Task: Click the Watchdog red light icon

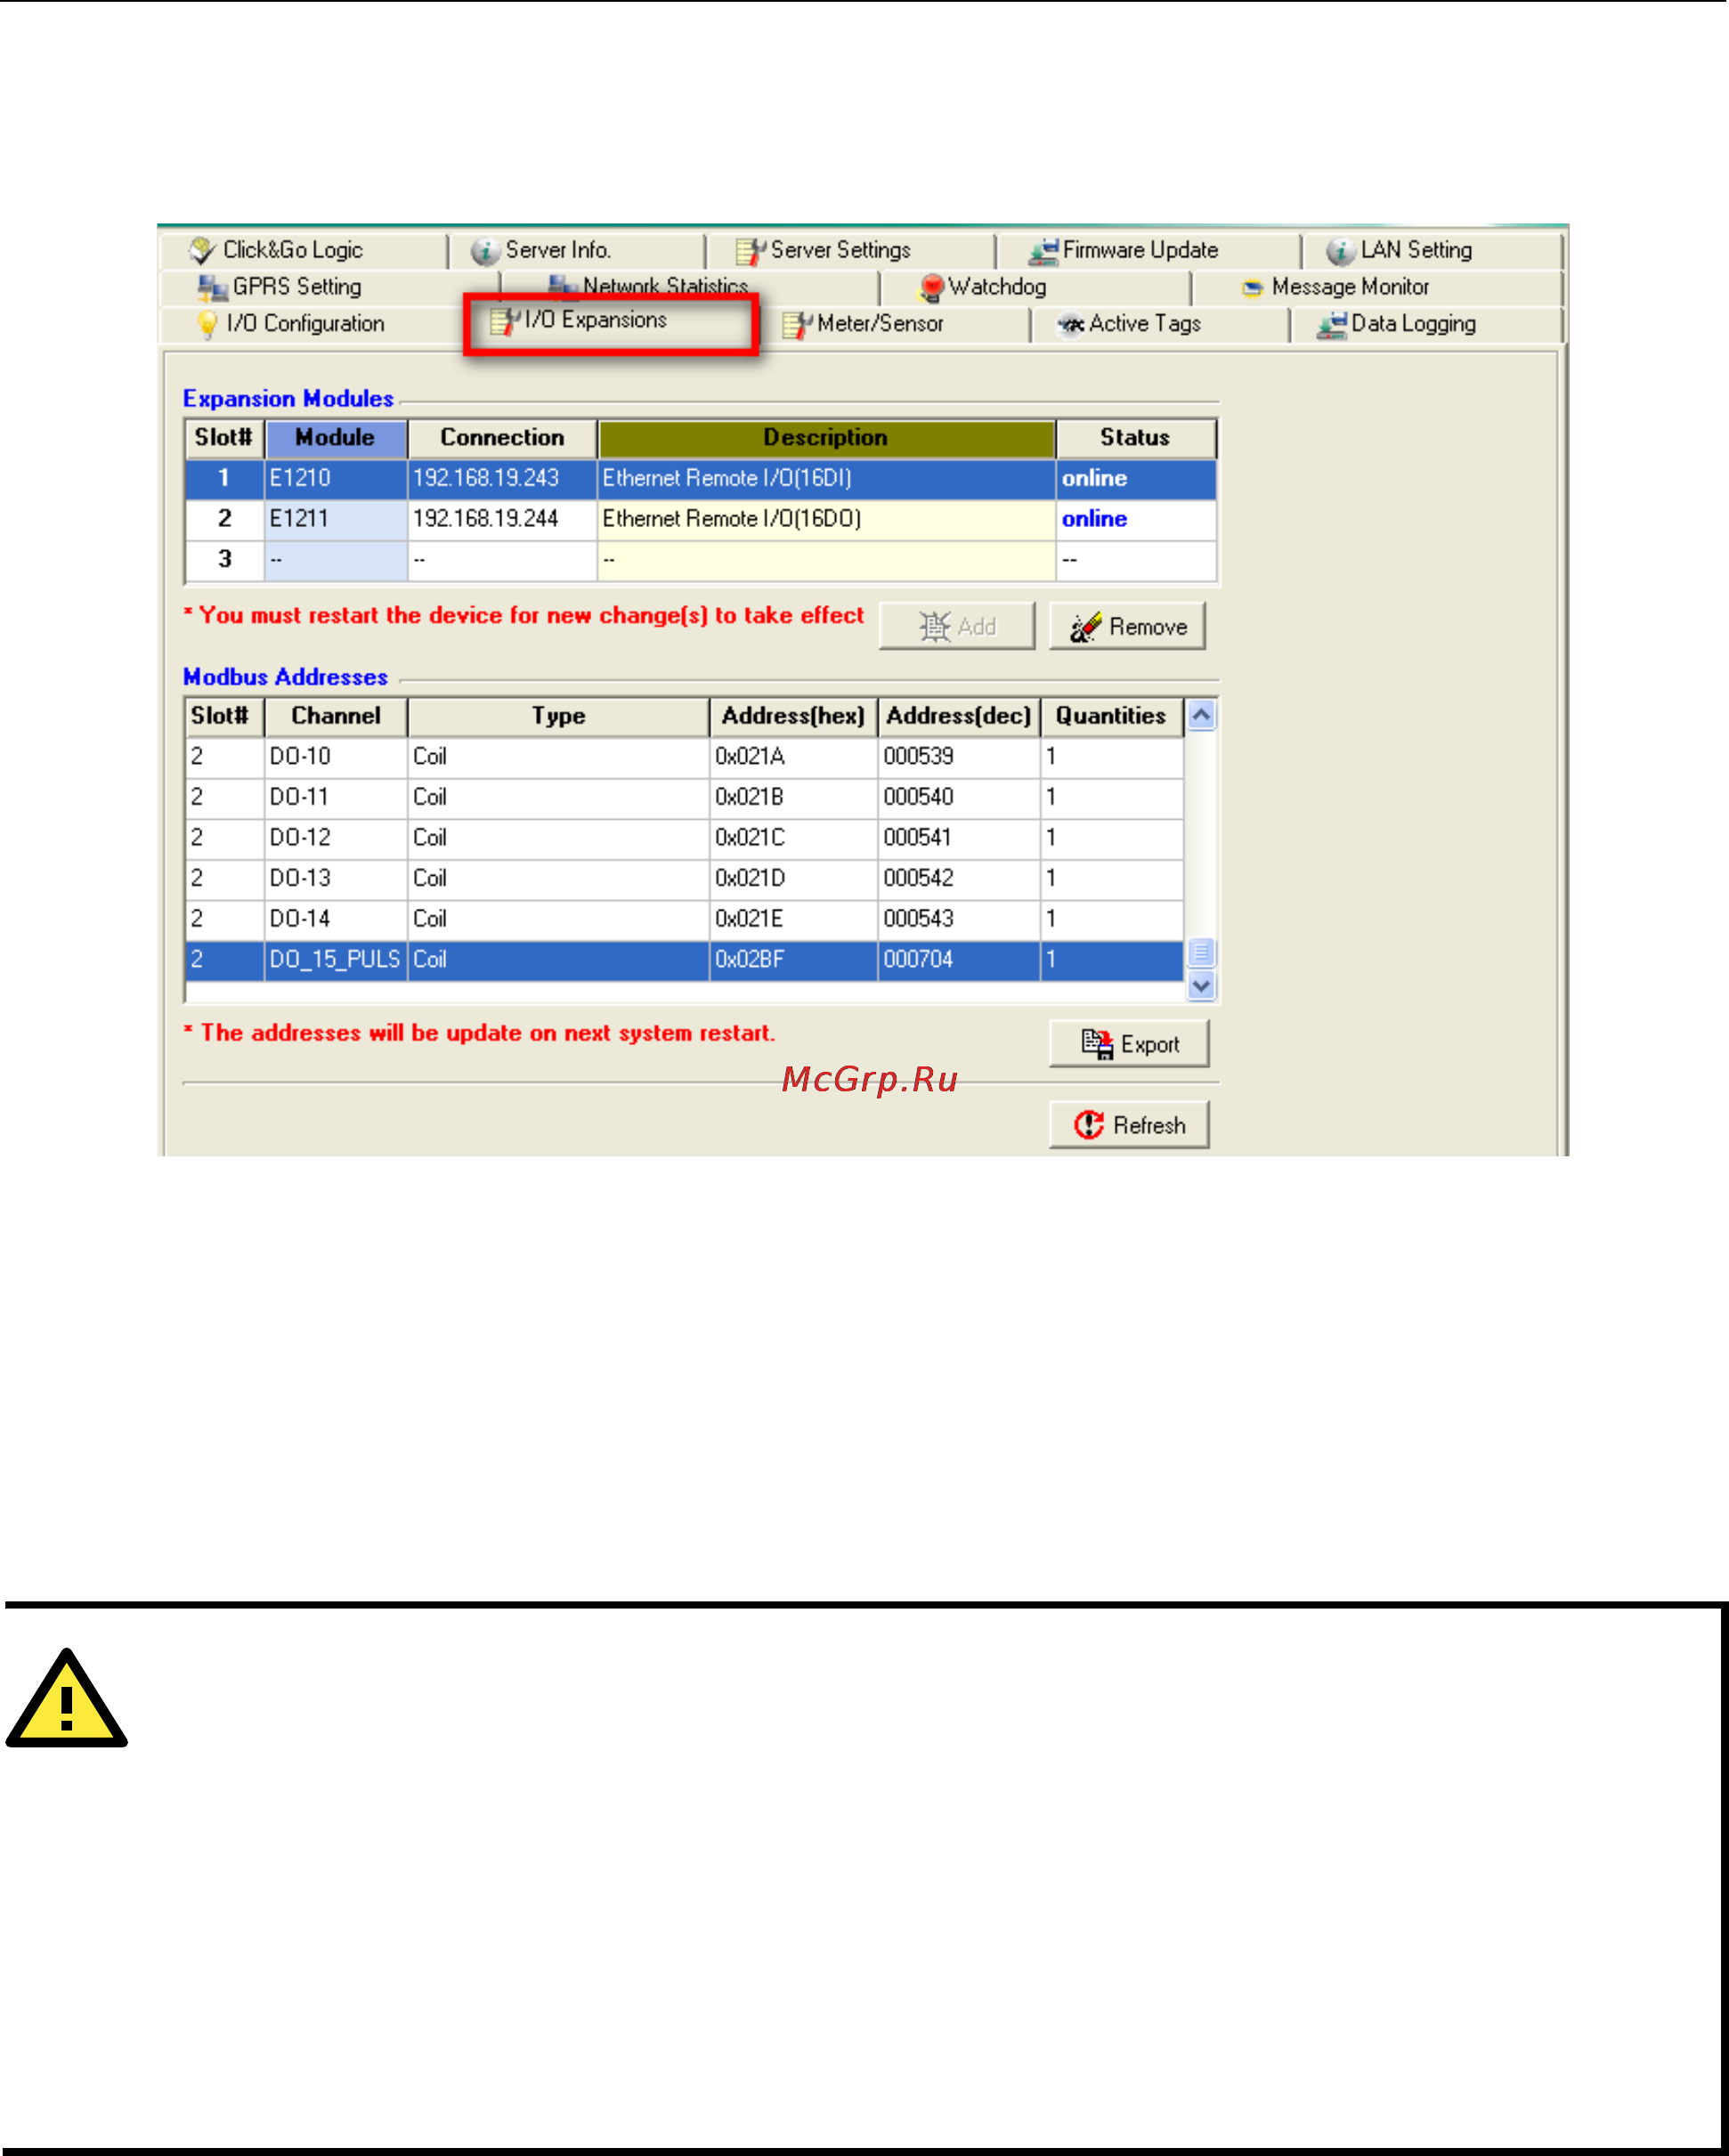Action: click(x=932, y=288)
